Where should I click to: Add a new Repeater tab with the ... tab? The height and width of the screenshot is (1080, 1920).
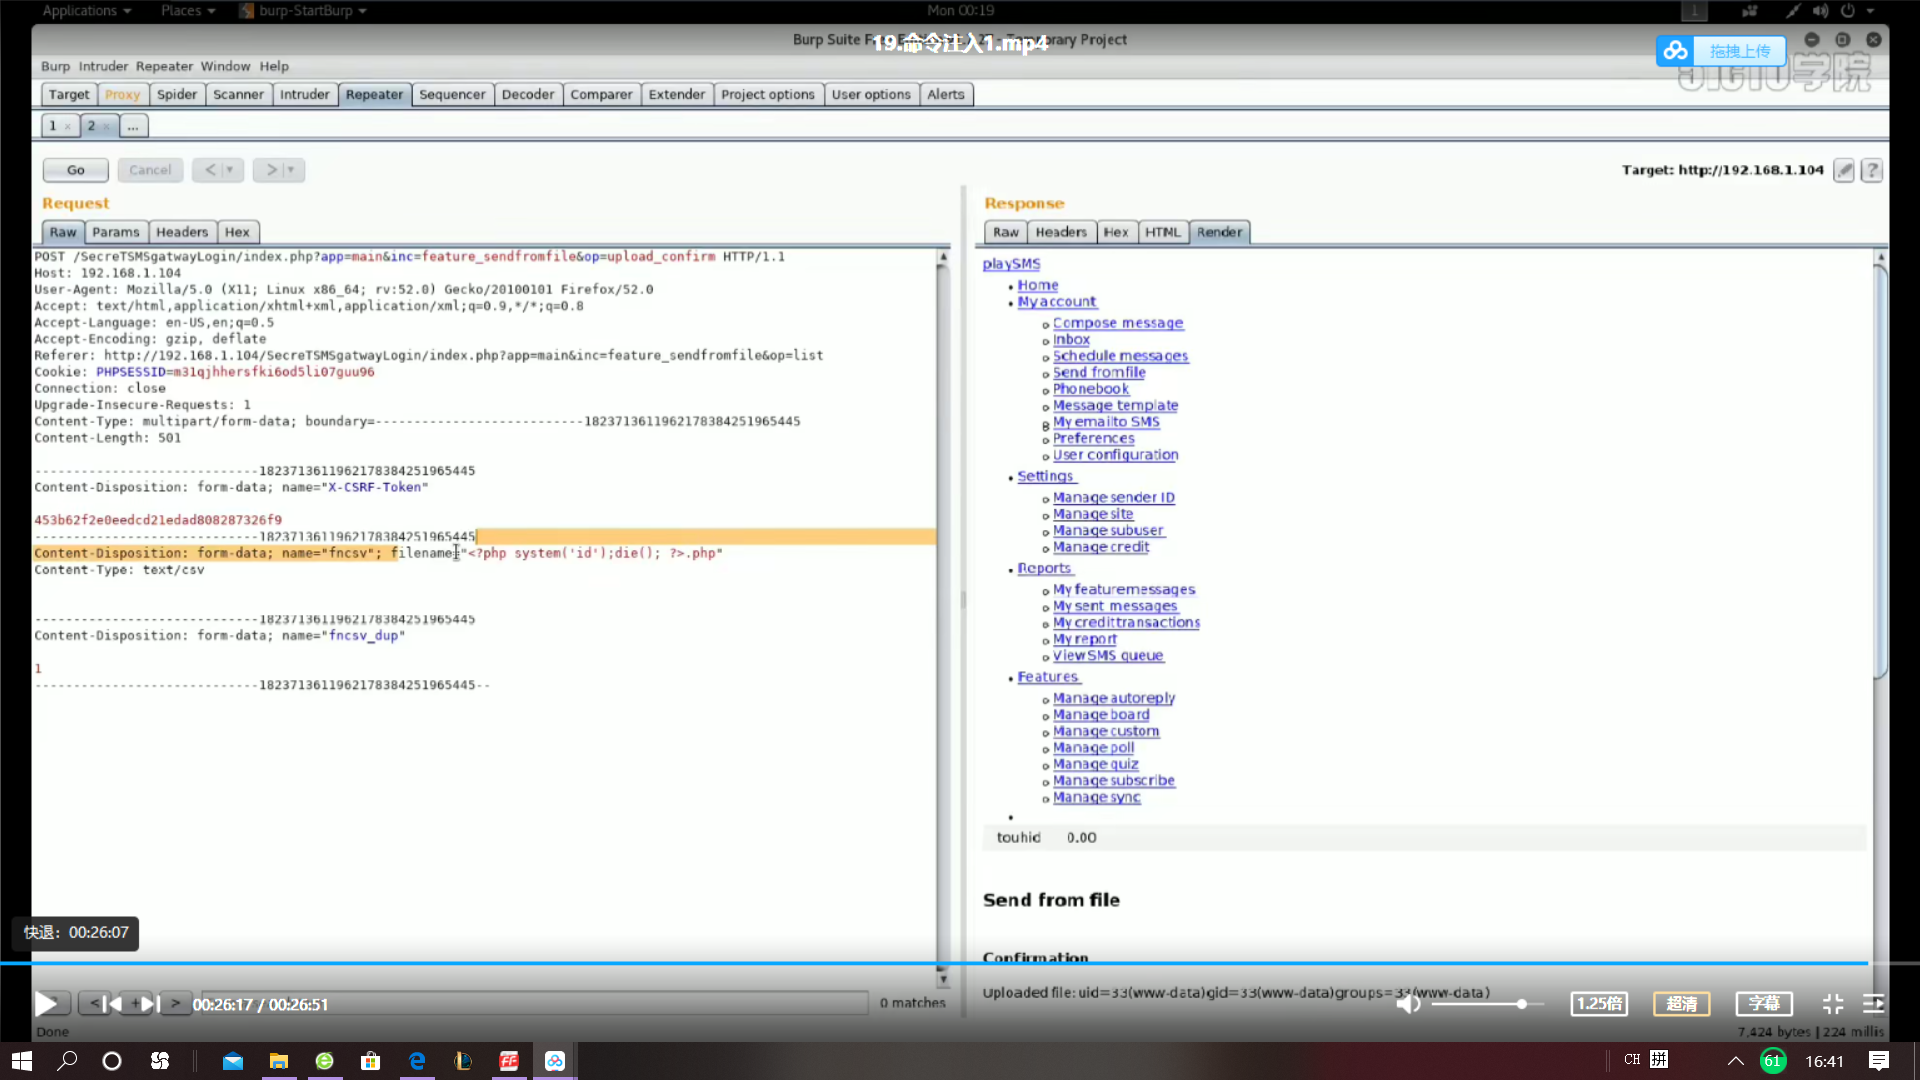tap(133, 126)
